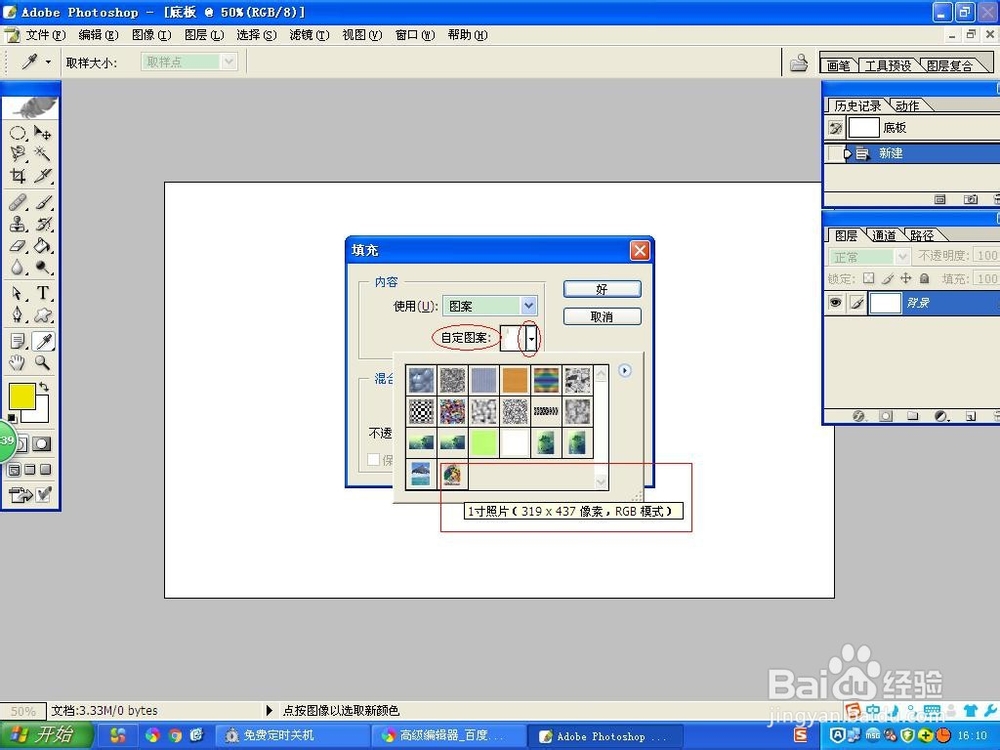Open the 文件 menu
This screenshot has width=1000, height=750.
(x=45, y=35)
